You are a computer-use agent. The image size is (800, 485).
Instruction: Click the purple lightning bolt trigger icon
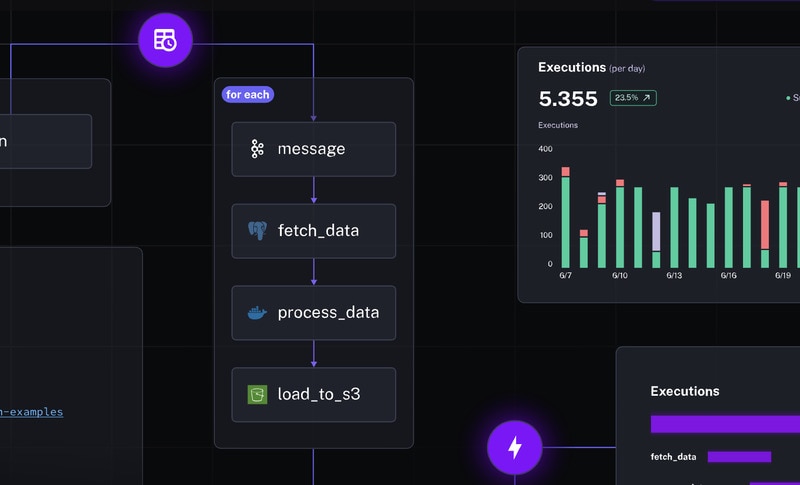(515, 448)
